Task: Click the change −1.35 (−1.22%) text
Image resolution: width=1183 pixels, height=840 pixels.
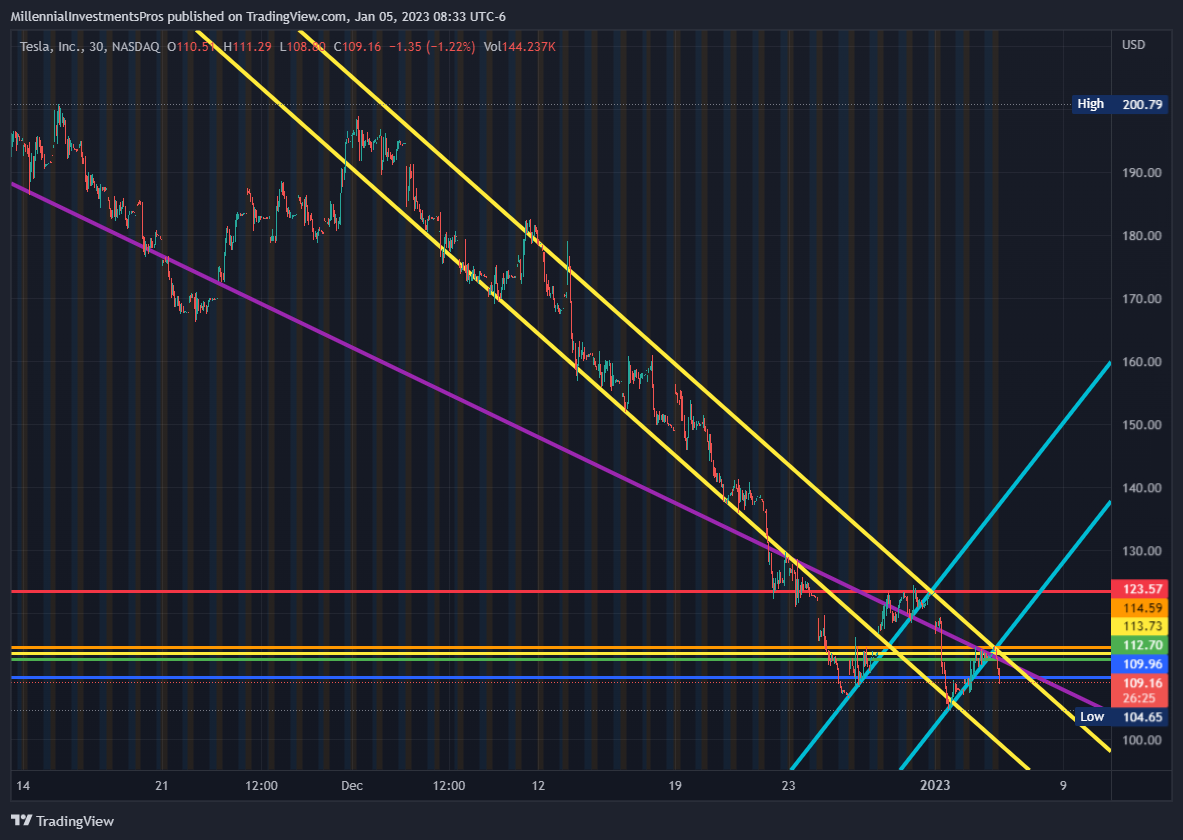Action: pos(432,47)
